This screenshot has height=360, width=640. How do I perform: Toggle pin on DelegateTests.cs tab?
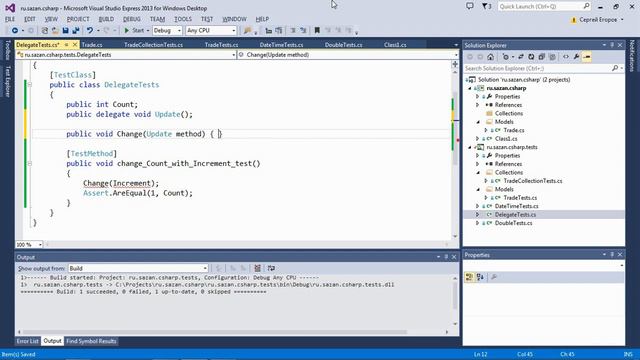(x=67, y=44)
